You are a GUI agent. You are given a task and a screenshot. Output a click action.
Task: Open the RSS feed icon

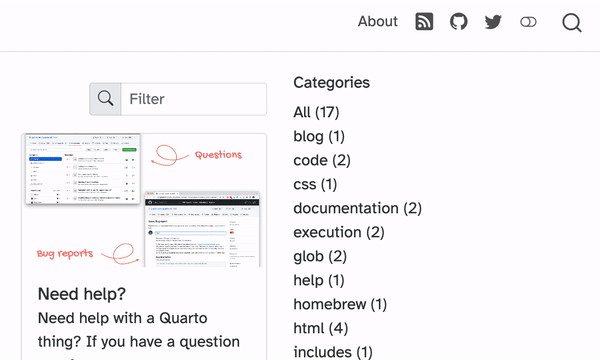tap(424, 21)
